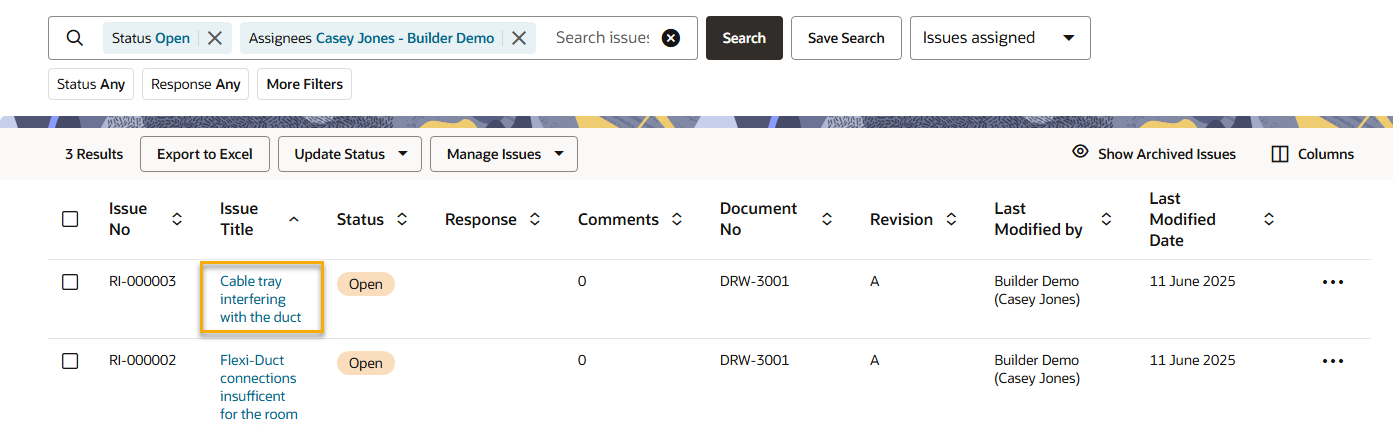
Task: Clear the search field with the round X icon
Action: [x=671, y=38]
